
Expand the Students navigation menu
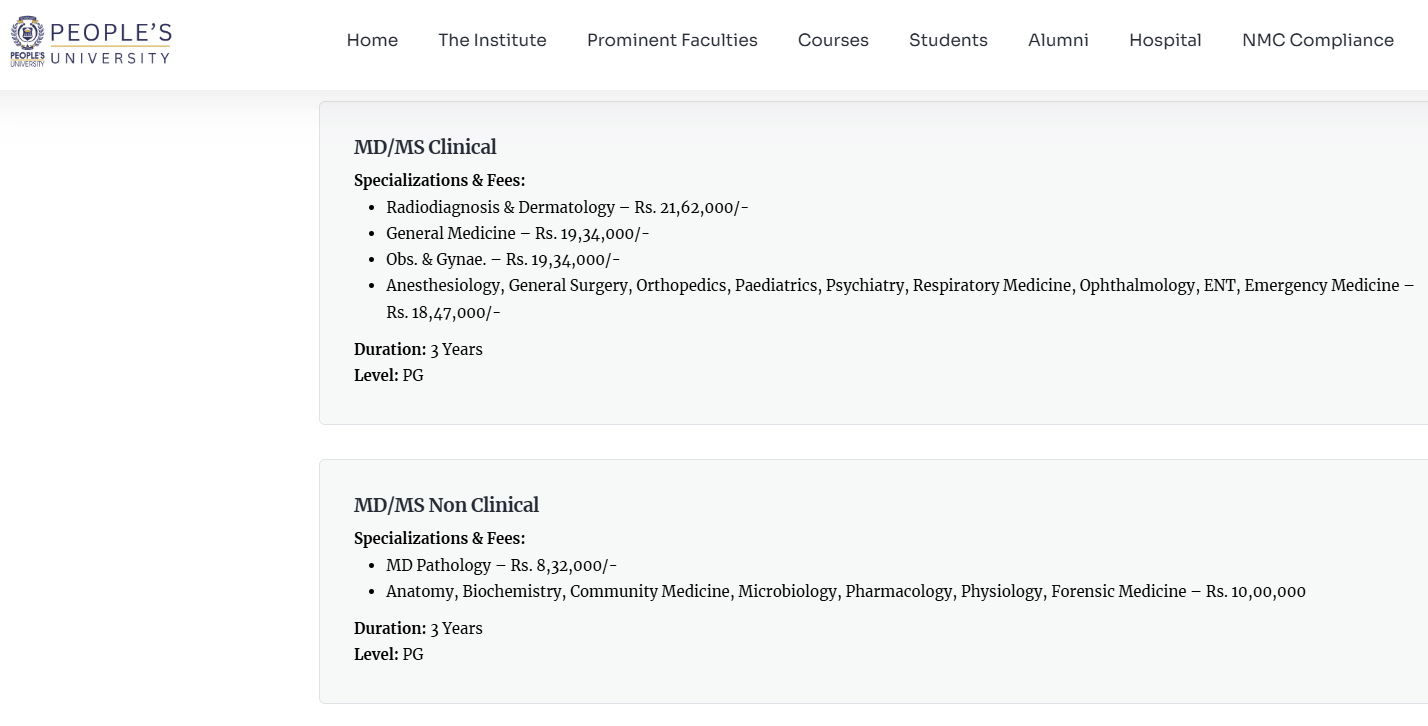pyautogui.click(x=948, y=40)
